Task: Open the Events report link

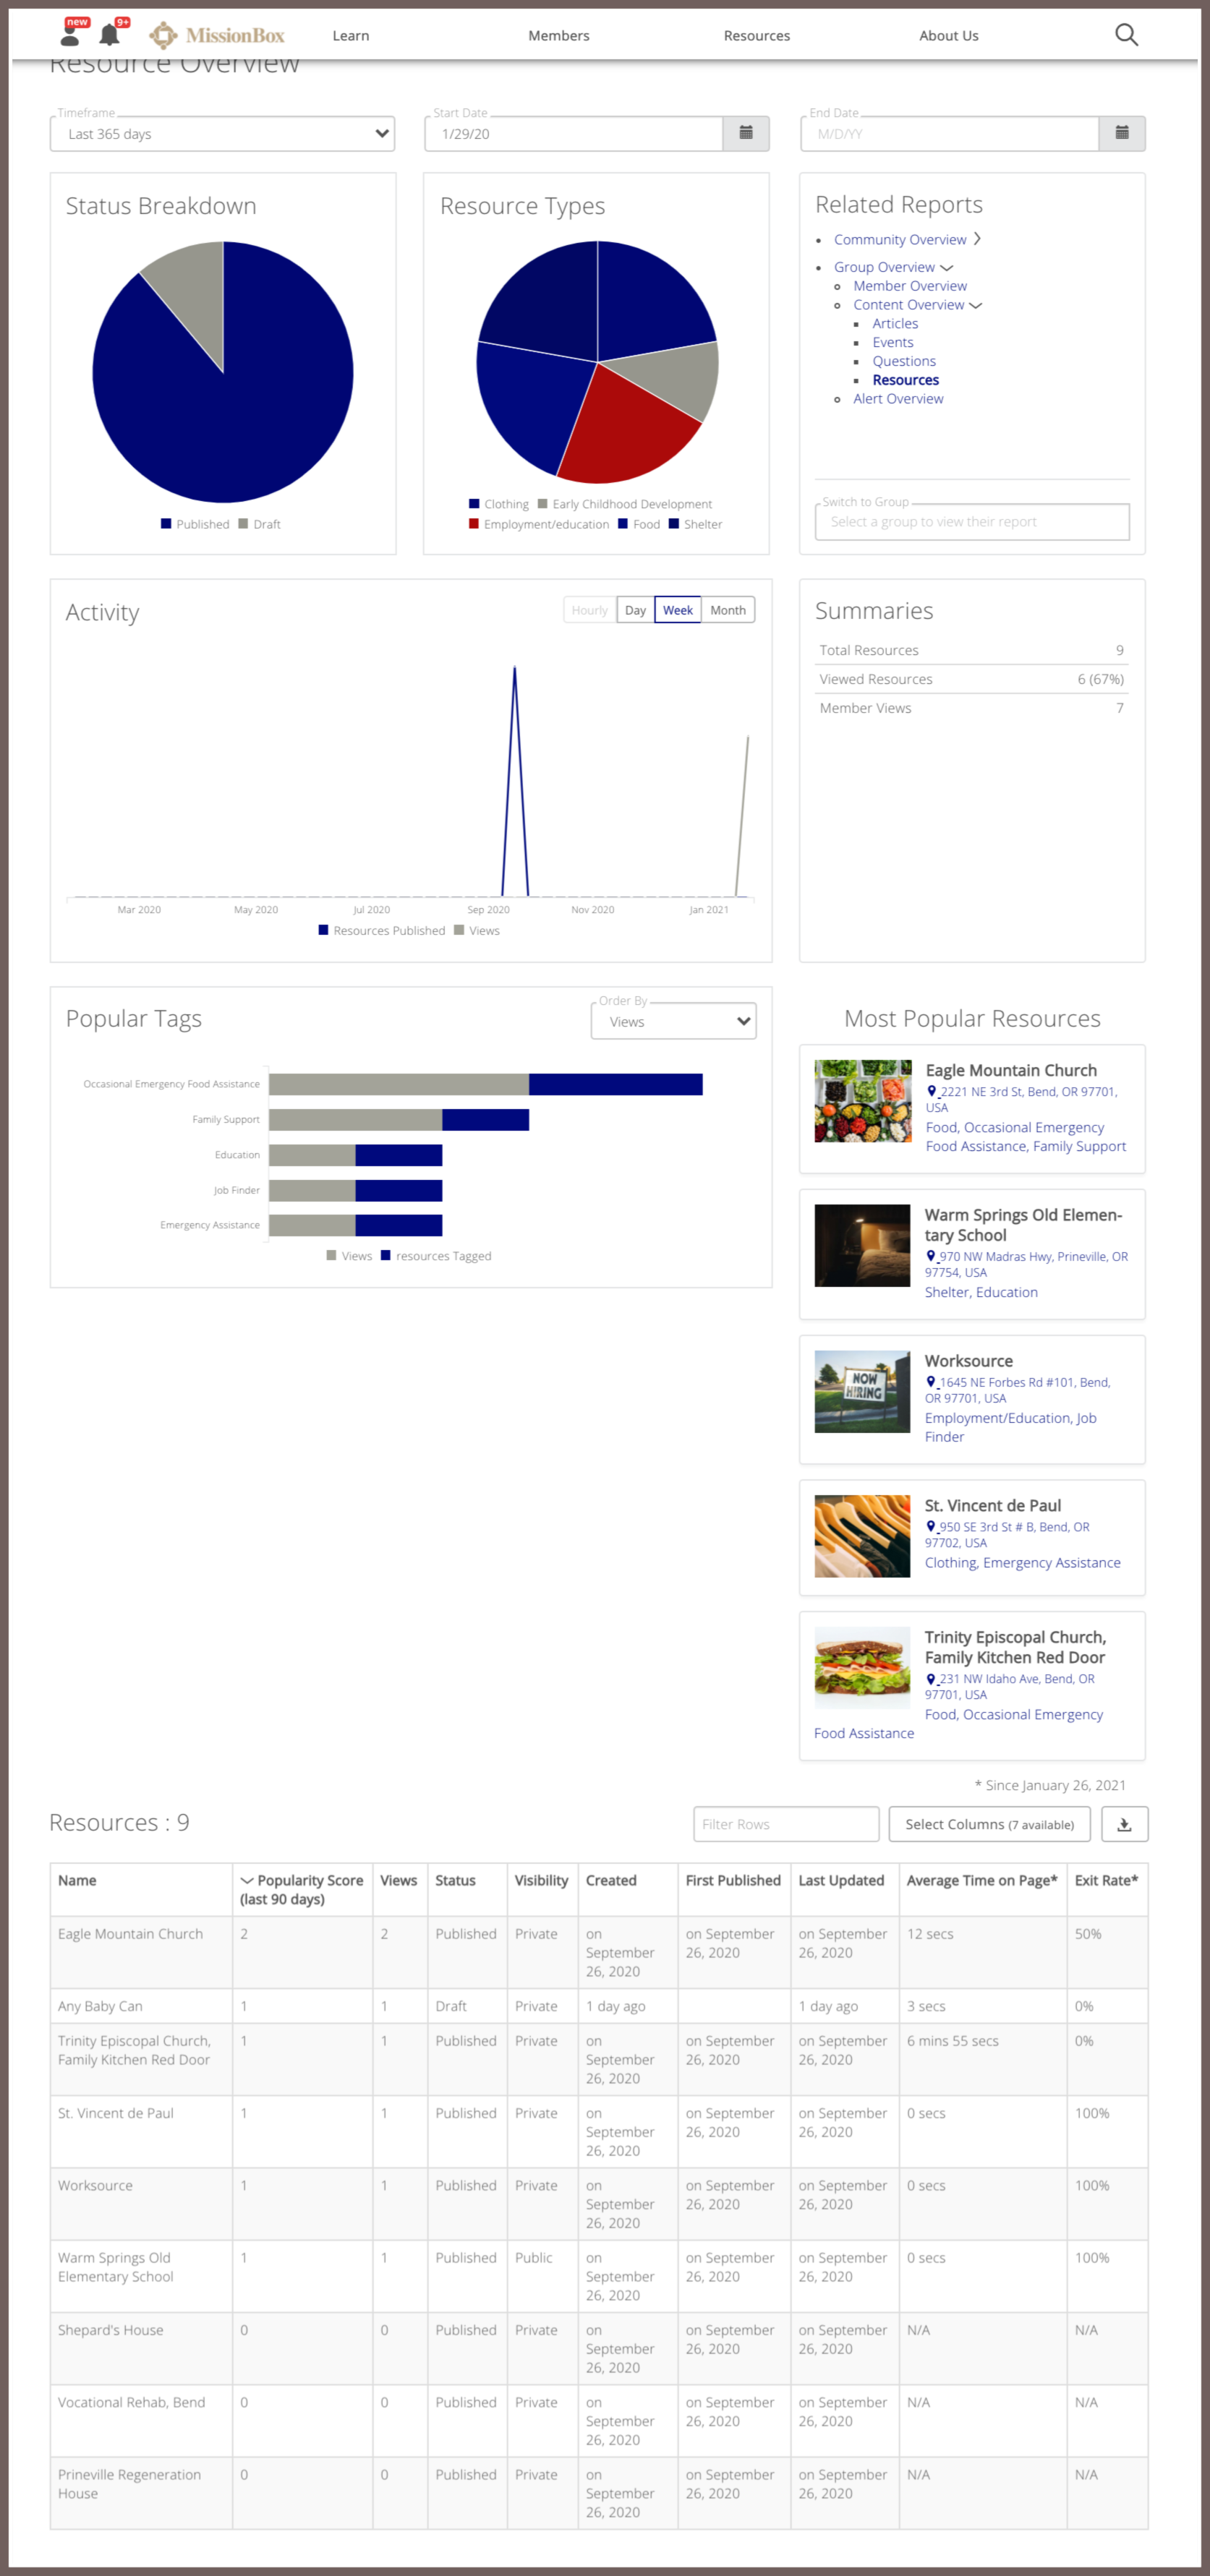Action: tap(893, 342)
